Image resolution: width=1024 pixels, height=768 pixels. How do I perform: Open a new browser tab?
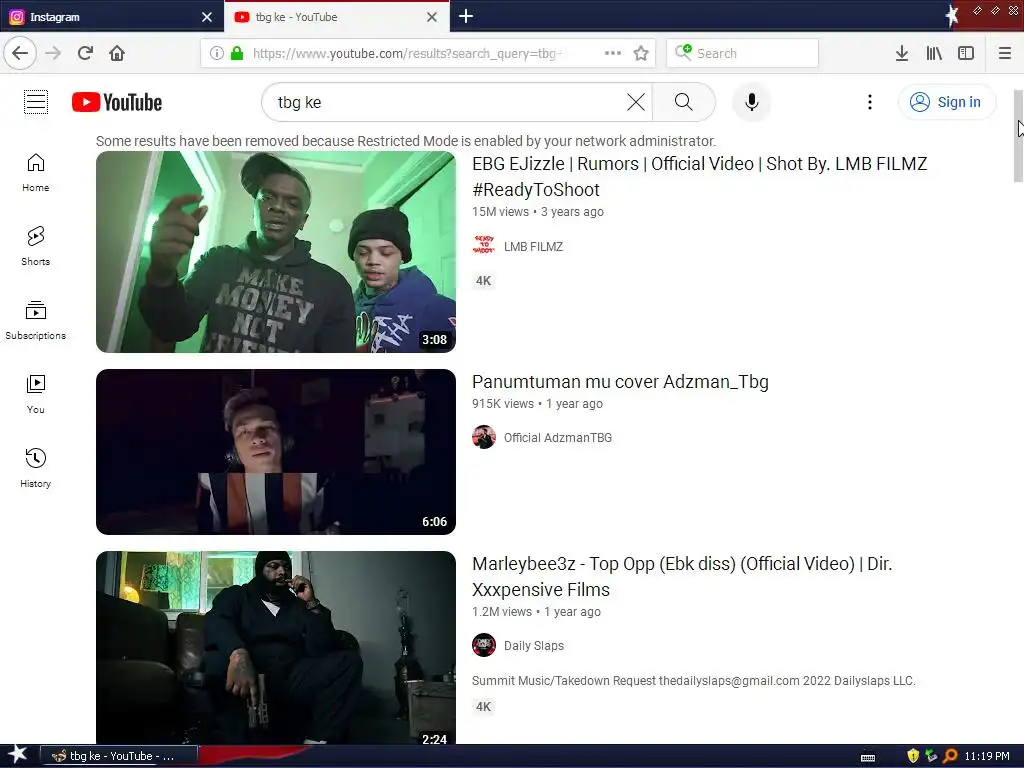coord(466,16)
